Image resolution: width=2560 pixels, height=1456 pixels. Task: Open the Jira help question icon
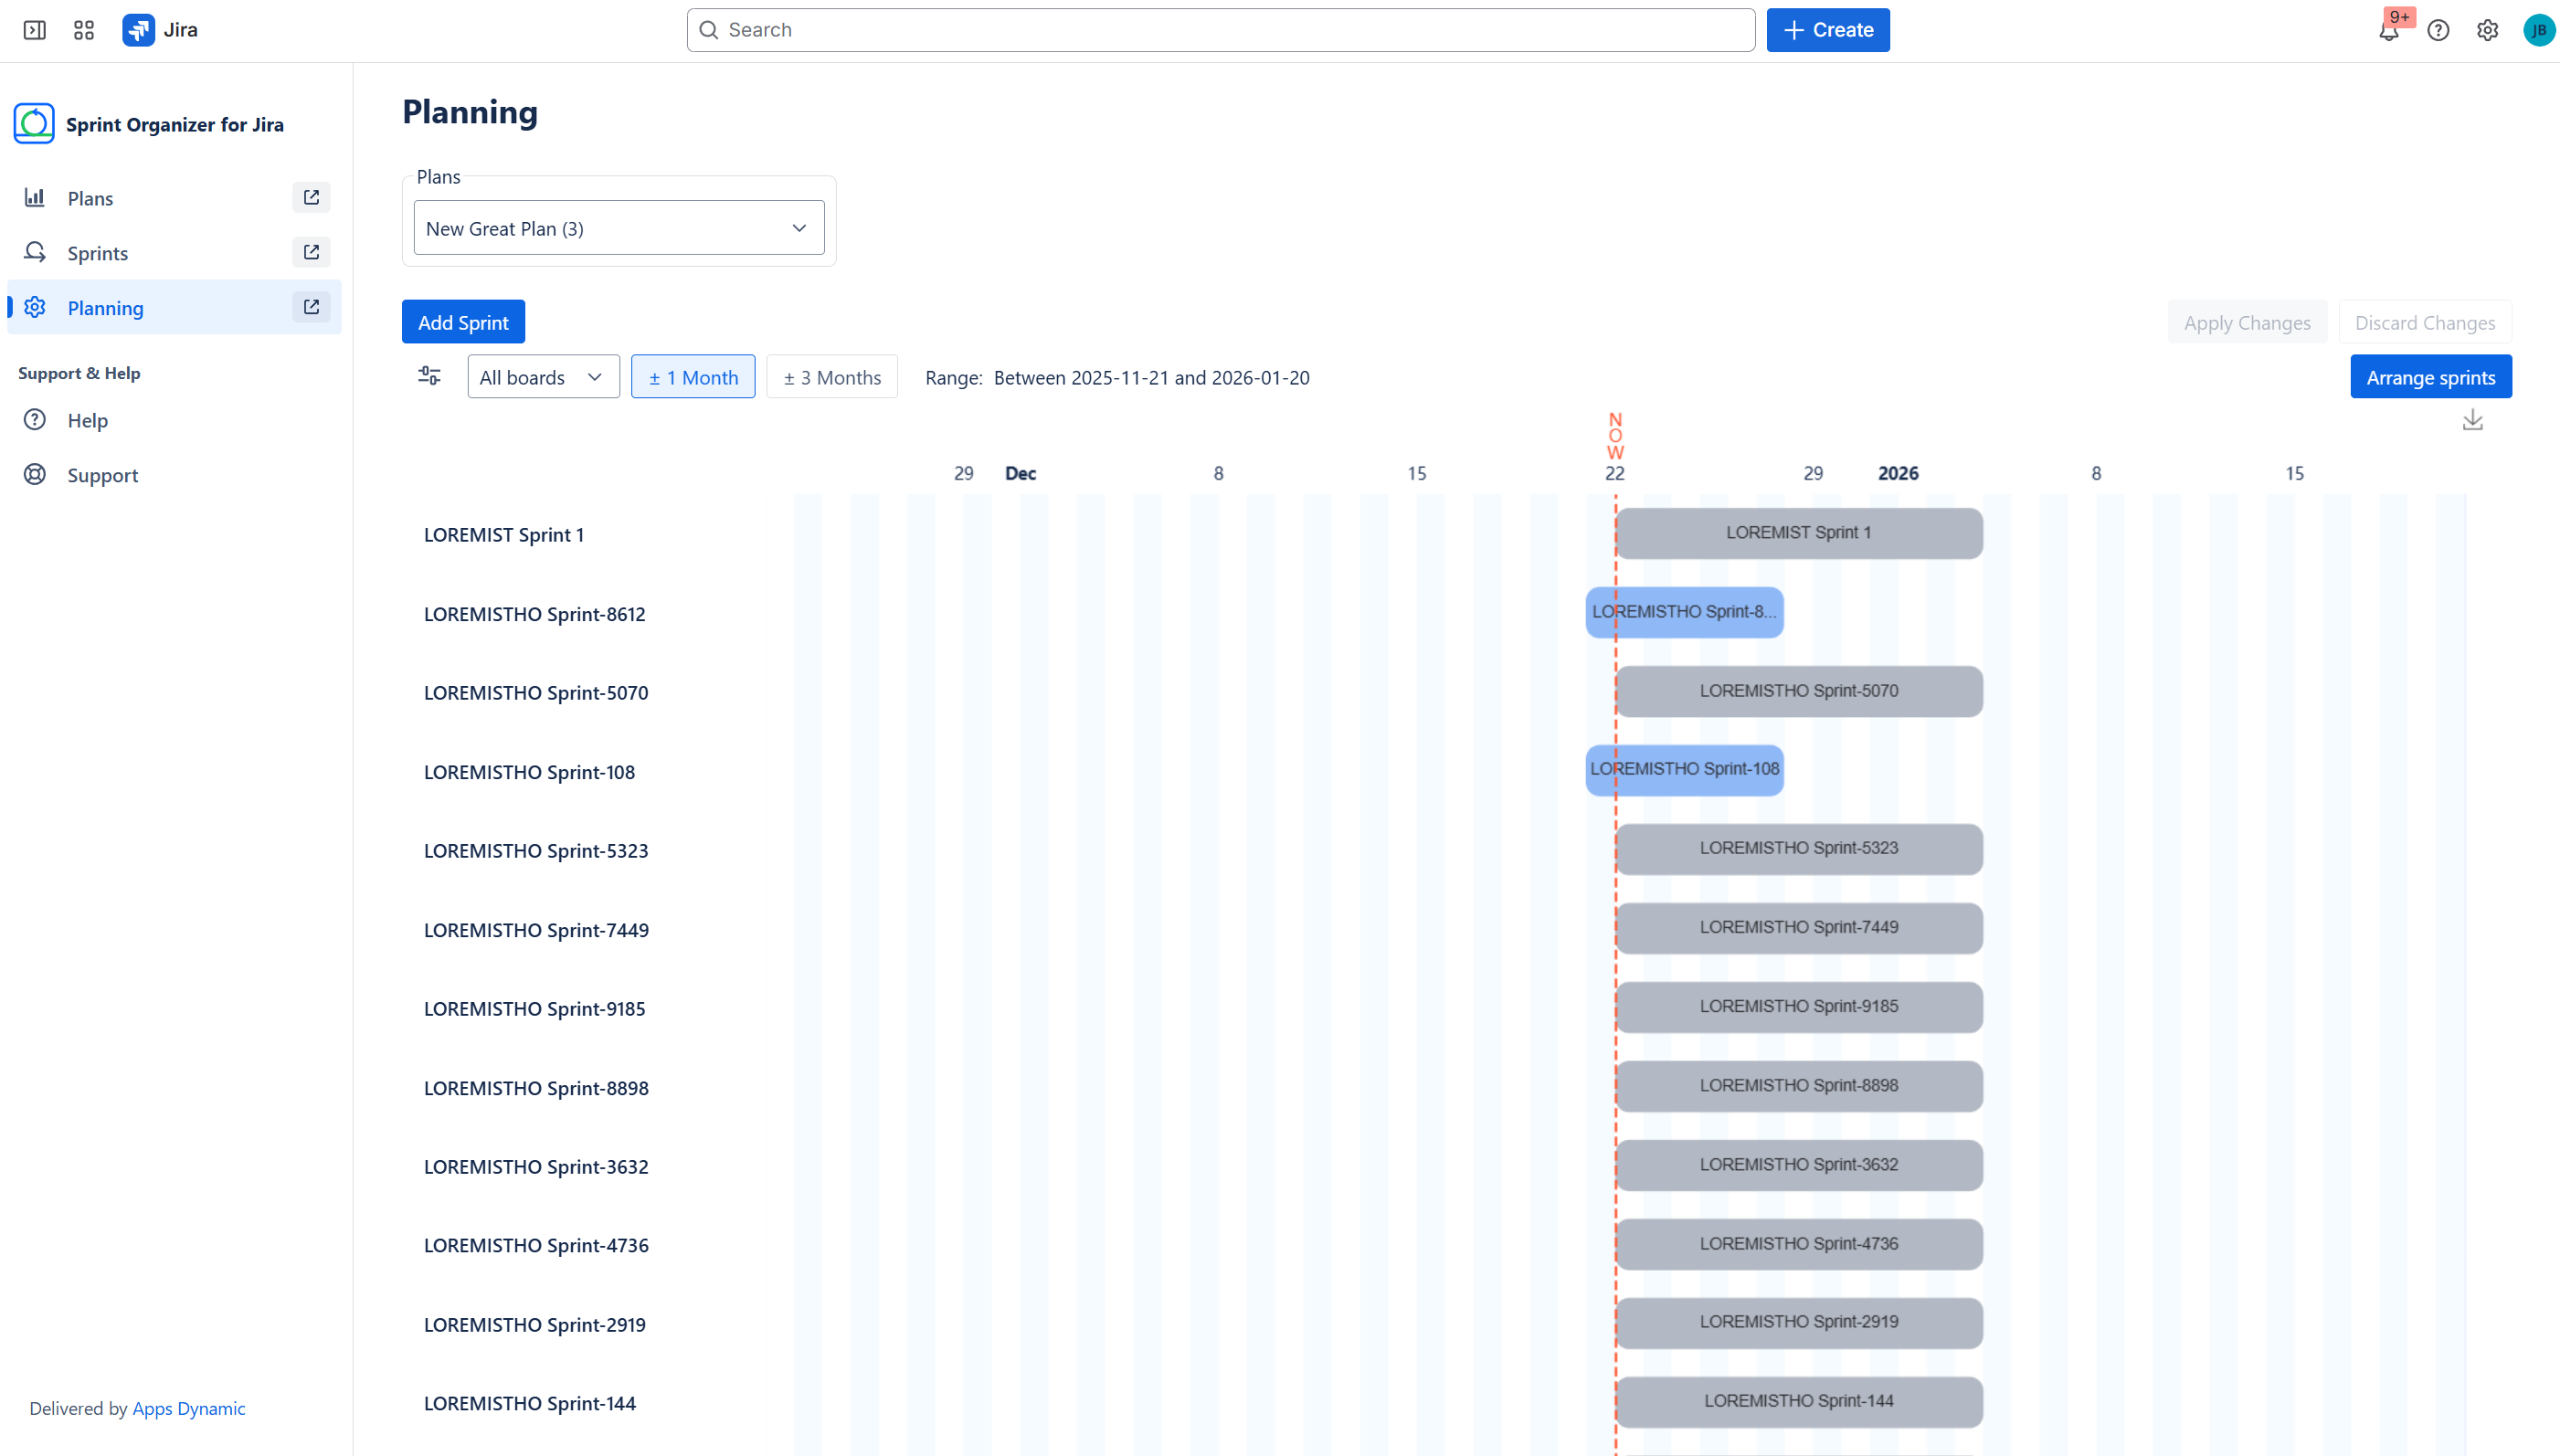[x=2438, y=30]
